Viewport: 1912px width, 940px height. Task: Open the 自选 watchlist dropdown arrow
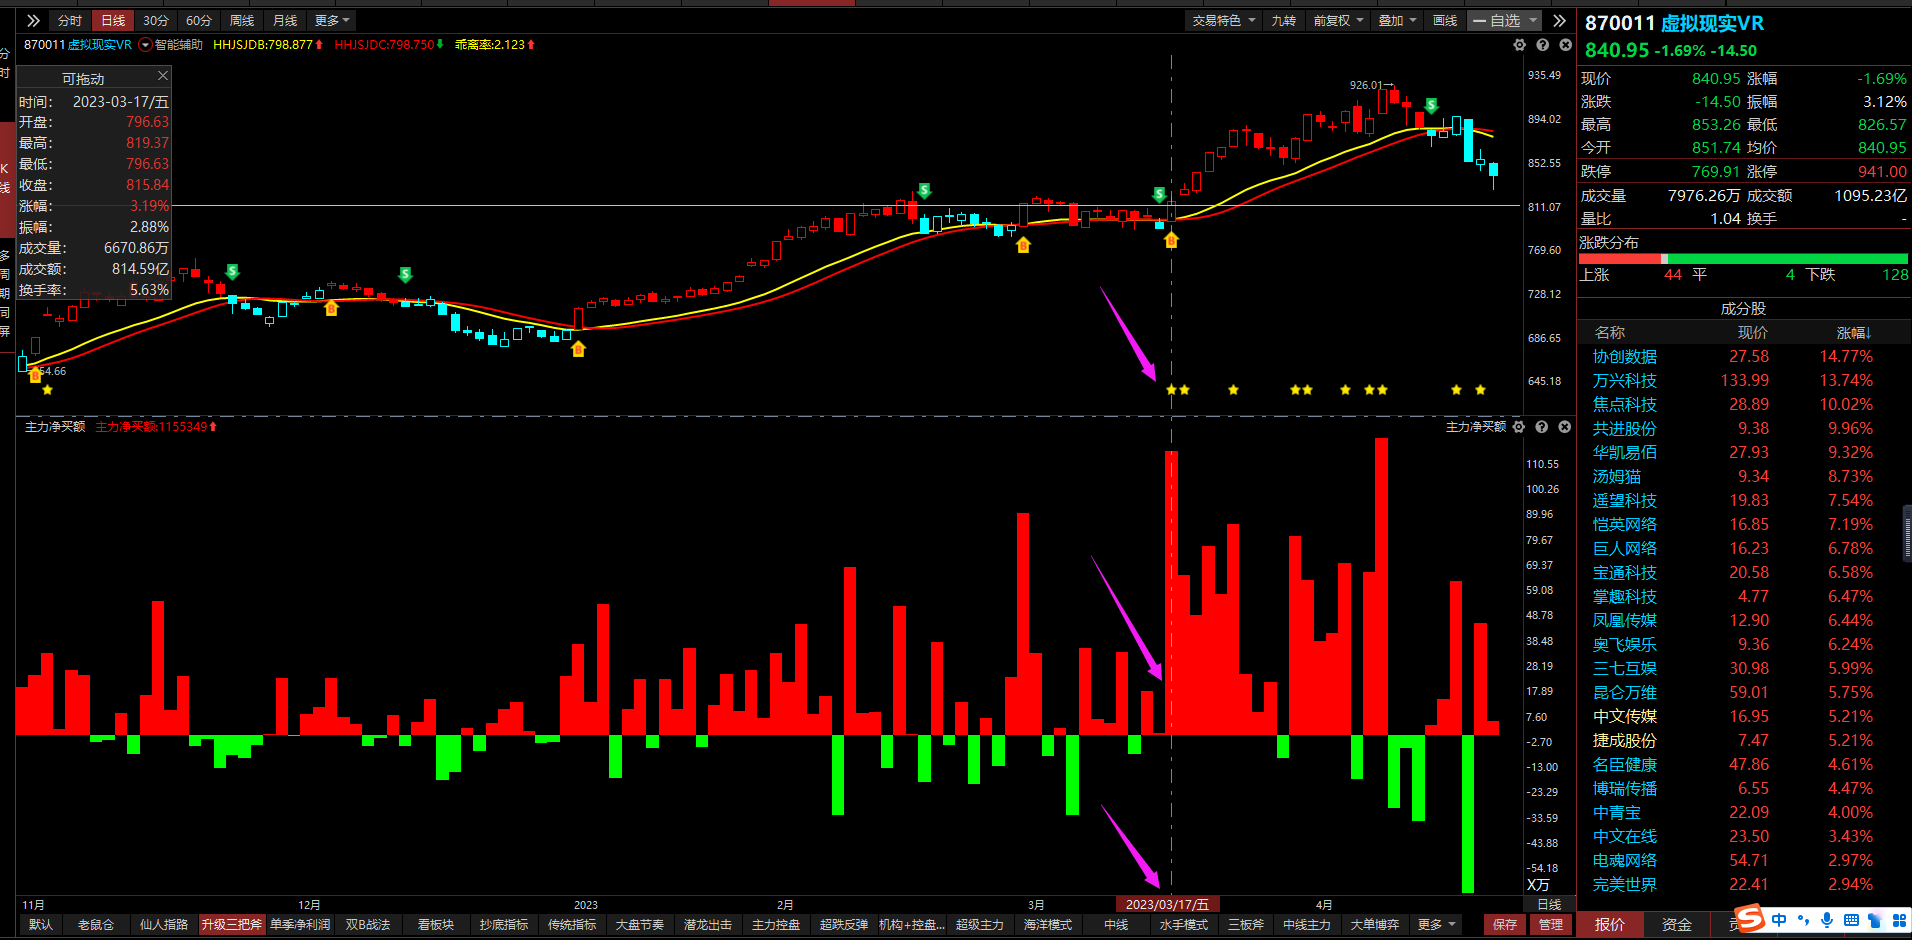1534,20
